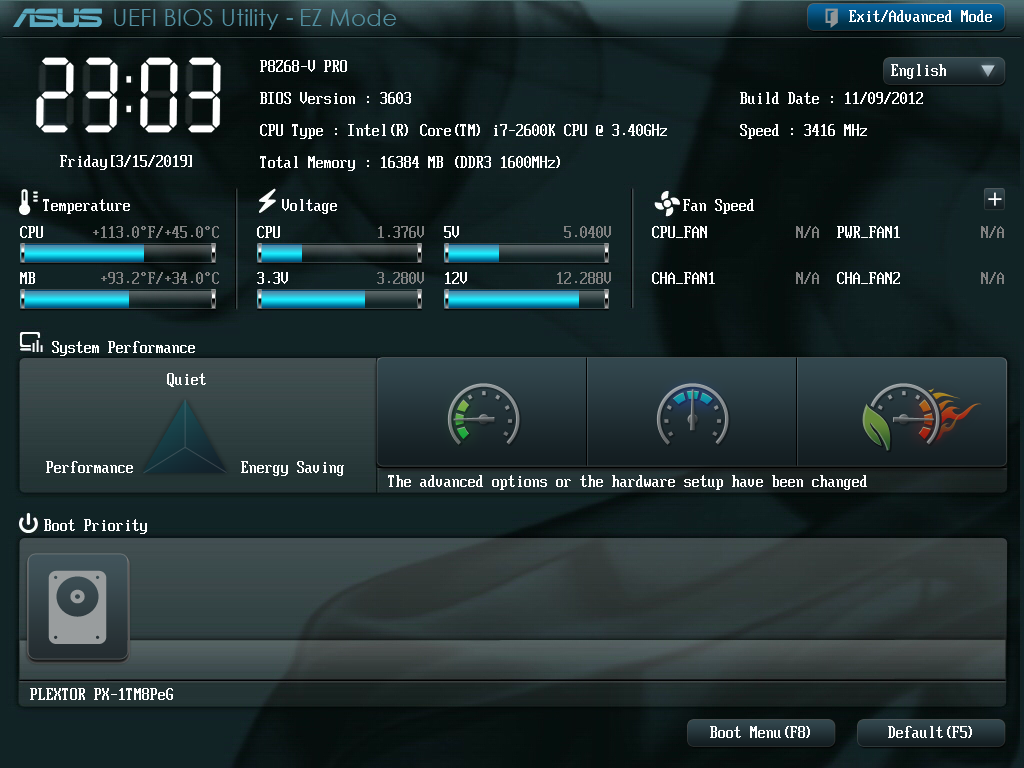The height and width of the screenshot is (768, 1024).
Task: Click the Build Date 11/09/2012 text
Action: pos(831,99)
